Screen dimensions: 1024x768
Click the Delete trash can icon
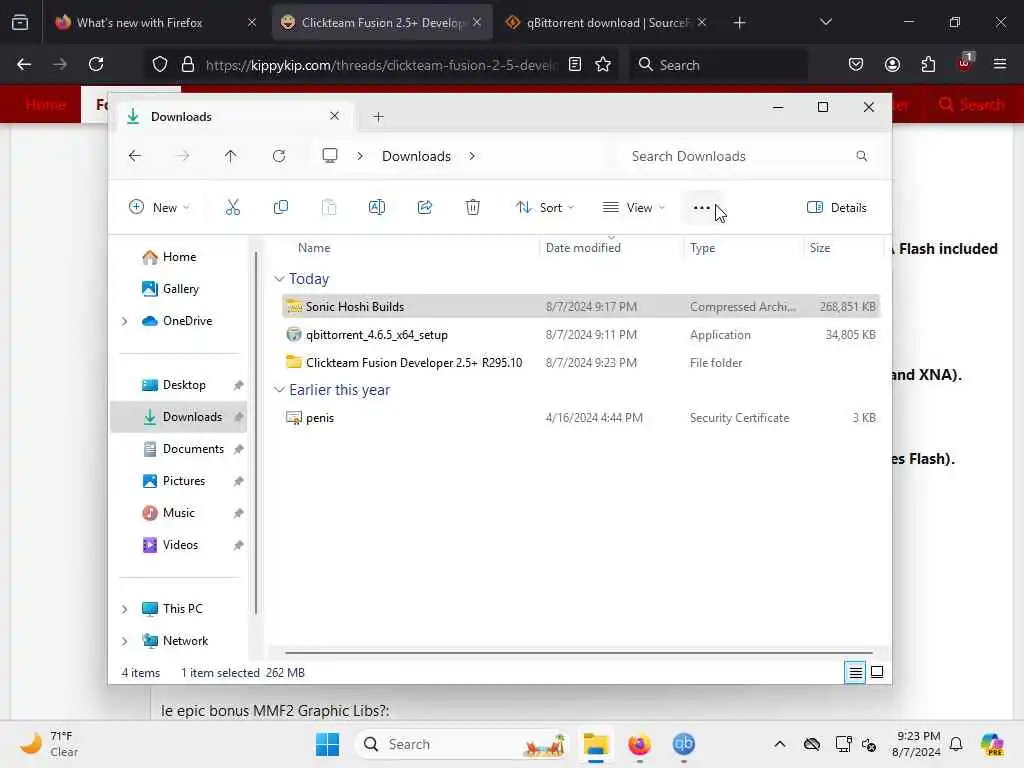pos(473,208)
